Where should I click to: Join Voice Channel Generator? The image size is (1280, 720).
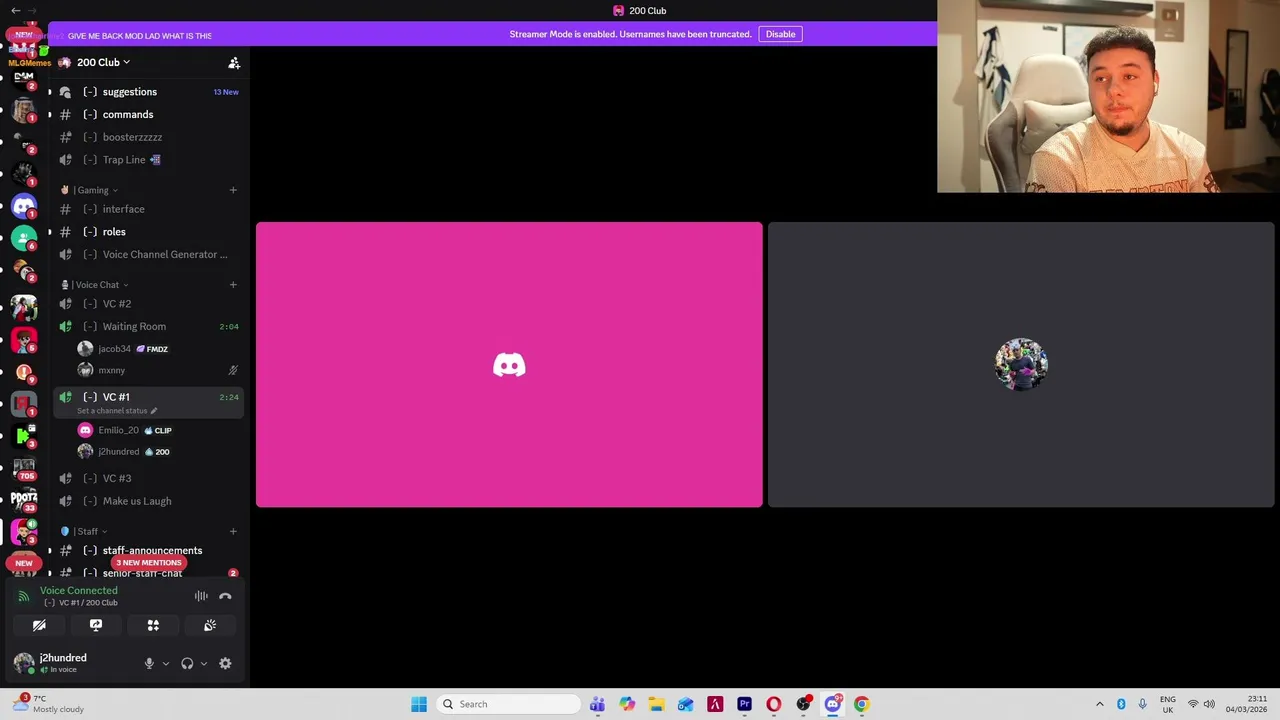pyautogui.click(x=148, y=254)
